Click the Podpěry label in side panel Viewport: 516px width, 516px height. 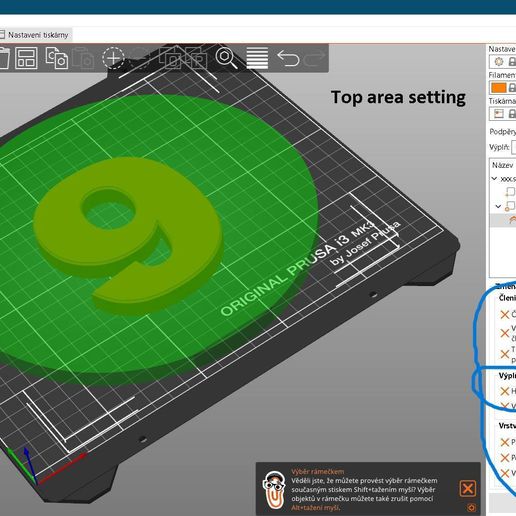pyautogui.click(x=502, y=132)
